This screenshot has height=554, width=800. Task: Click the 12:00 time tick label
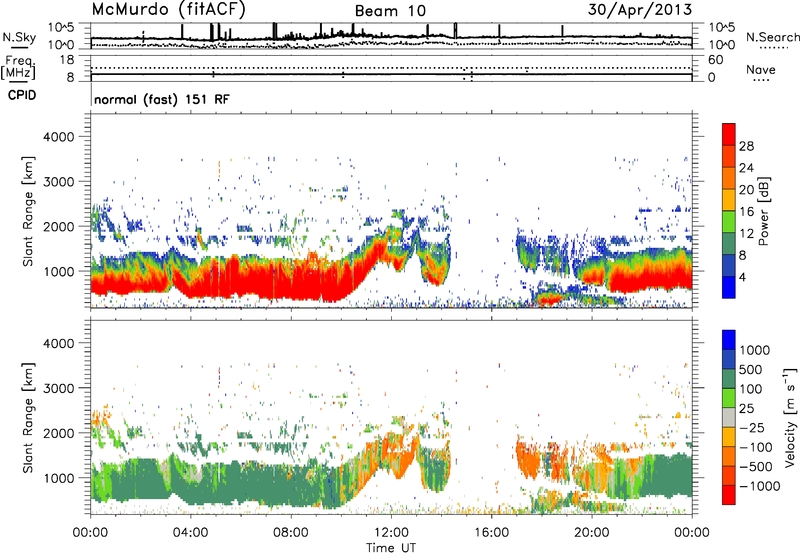391,533
